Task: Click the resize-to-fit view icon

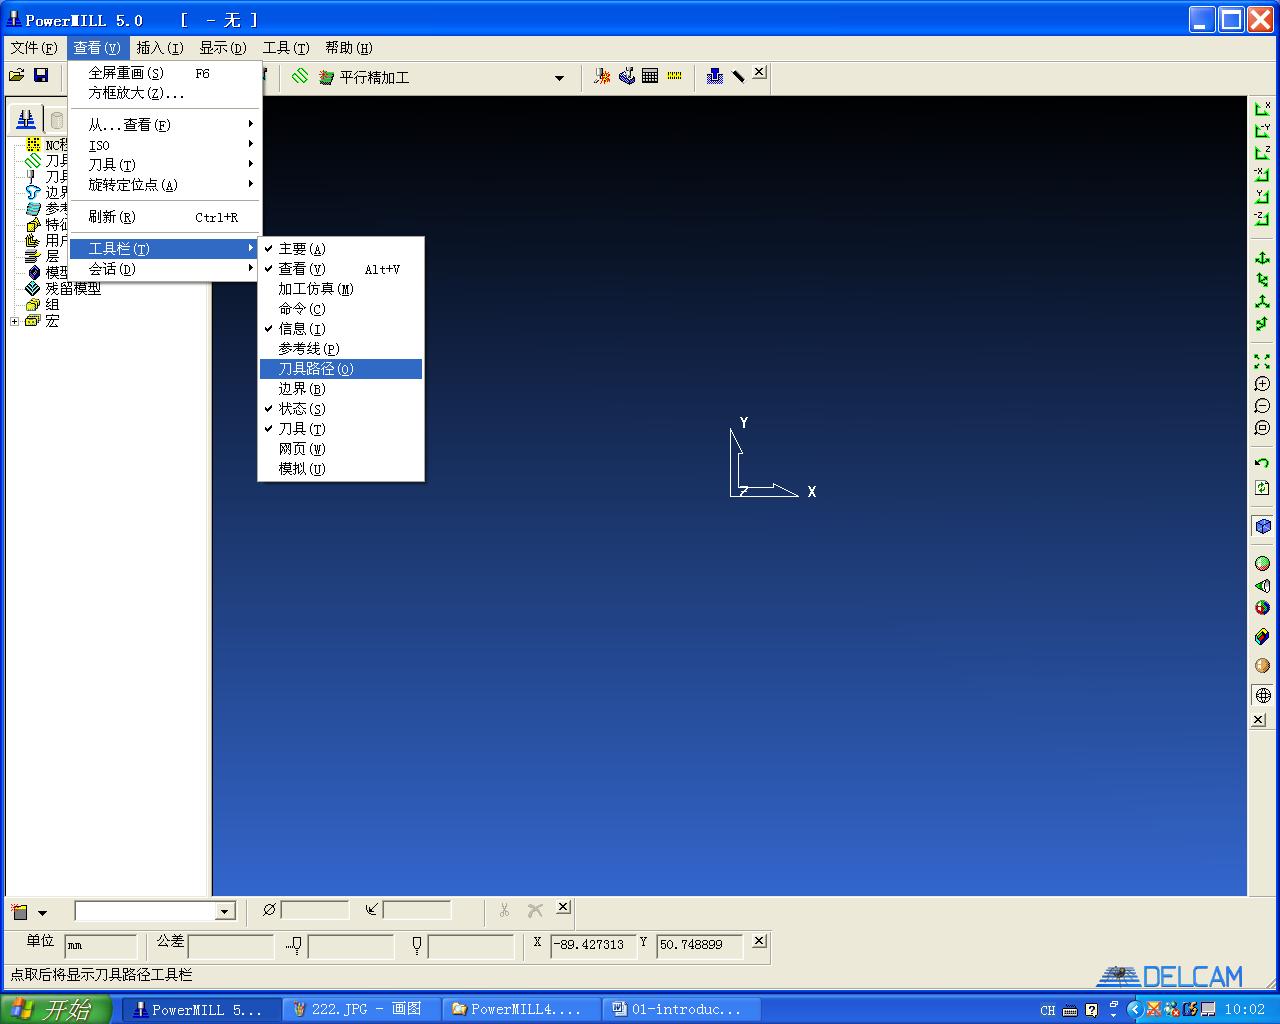Action: [x=1262, y=362]
